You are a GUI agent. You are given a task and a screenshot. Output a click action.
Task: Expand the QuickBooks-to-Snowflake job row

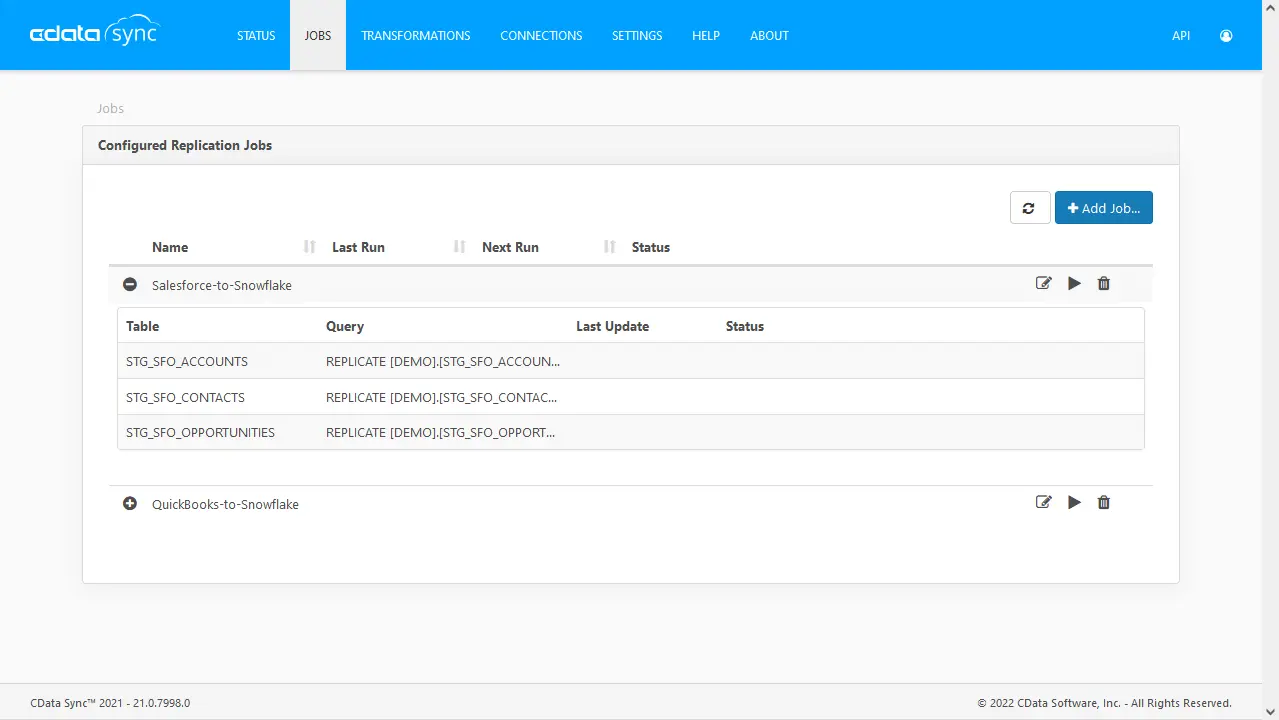click(130, 503)
